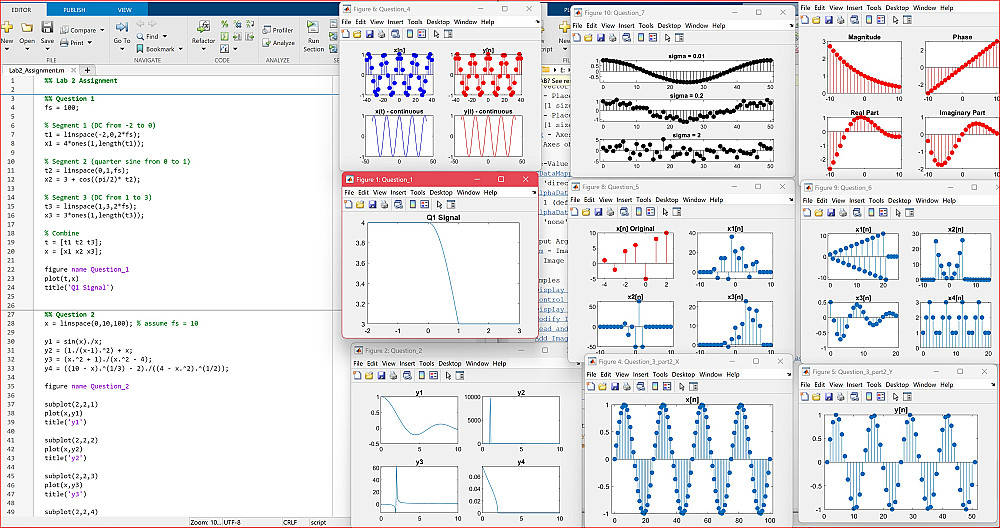Image resolution: width=1000 pixels, height=528 pixels.
Task: Click the Go To arrow icon
Action: pyautogui.click(x=122, y=27)
